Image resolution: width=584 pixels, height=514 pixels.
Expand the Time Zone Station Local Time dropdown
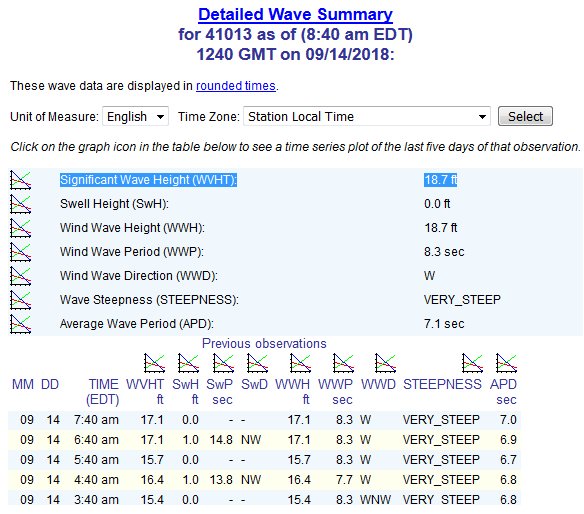367,116
